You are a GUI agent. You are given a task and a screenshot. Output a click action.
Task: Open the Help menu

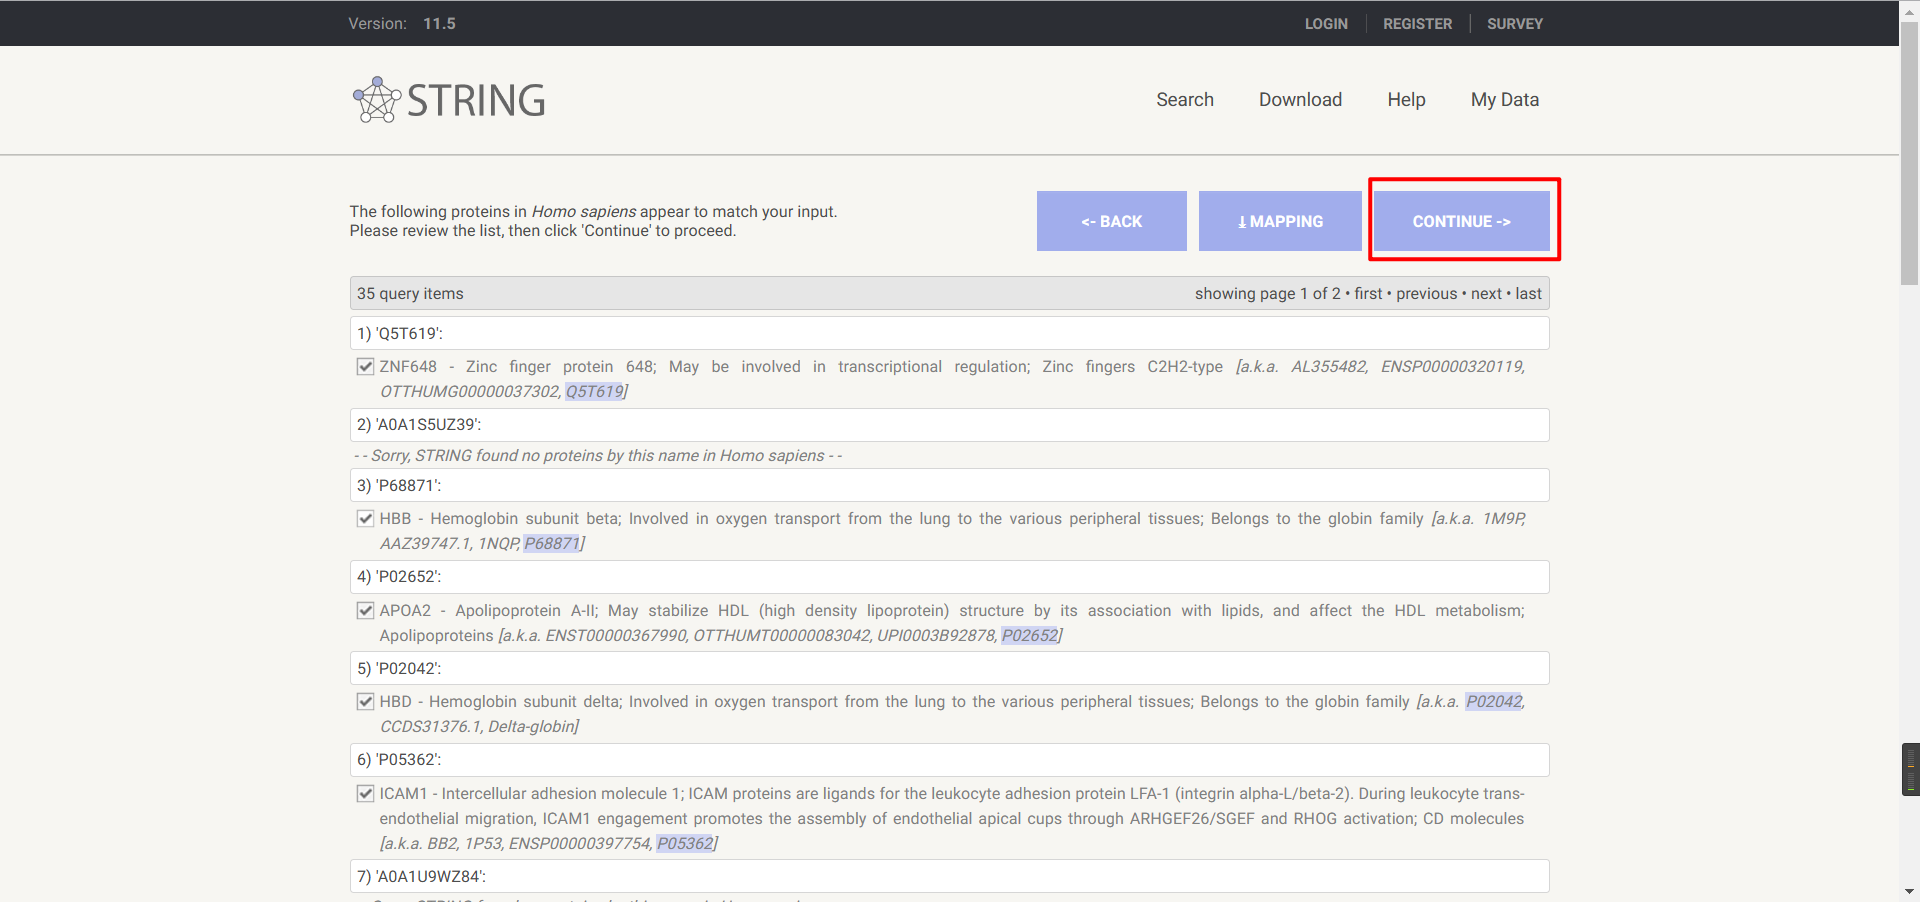tap(1406, 100)
